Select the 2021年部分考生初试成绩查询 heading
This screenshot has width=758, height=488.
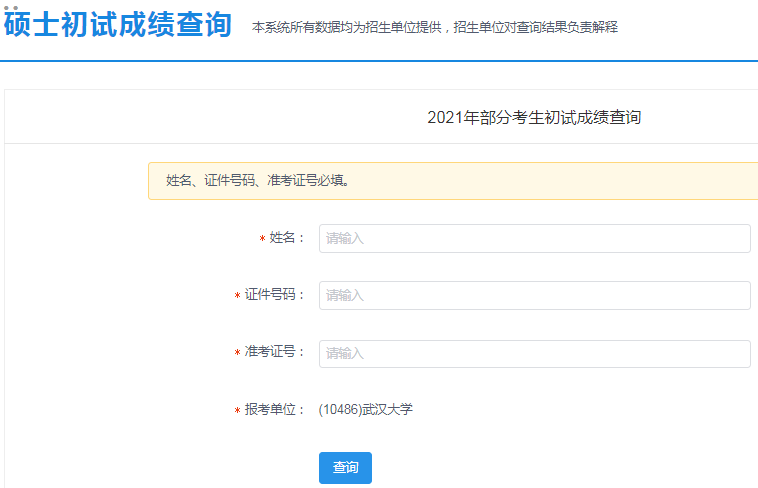pyautogui.click(x=534, y=118)
